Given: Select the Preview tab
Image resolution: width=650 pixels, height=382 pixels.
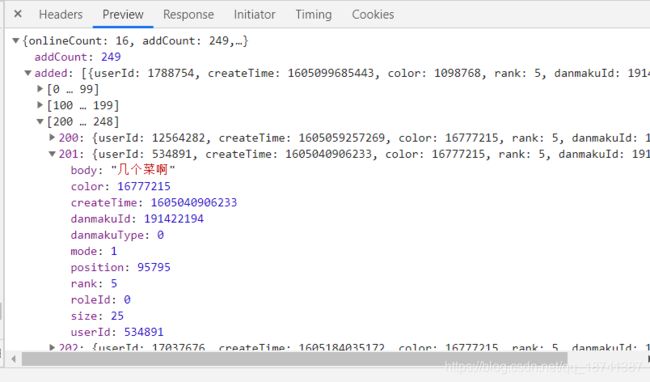Looking at the screenshot, I should pyautogui.click(x=123, y=15).
